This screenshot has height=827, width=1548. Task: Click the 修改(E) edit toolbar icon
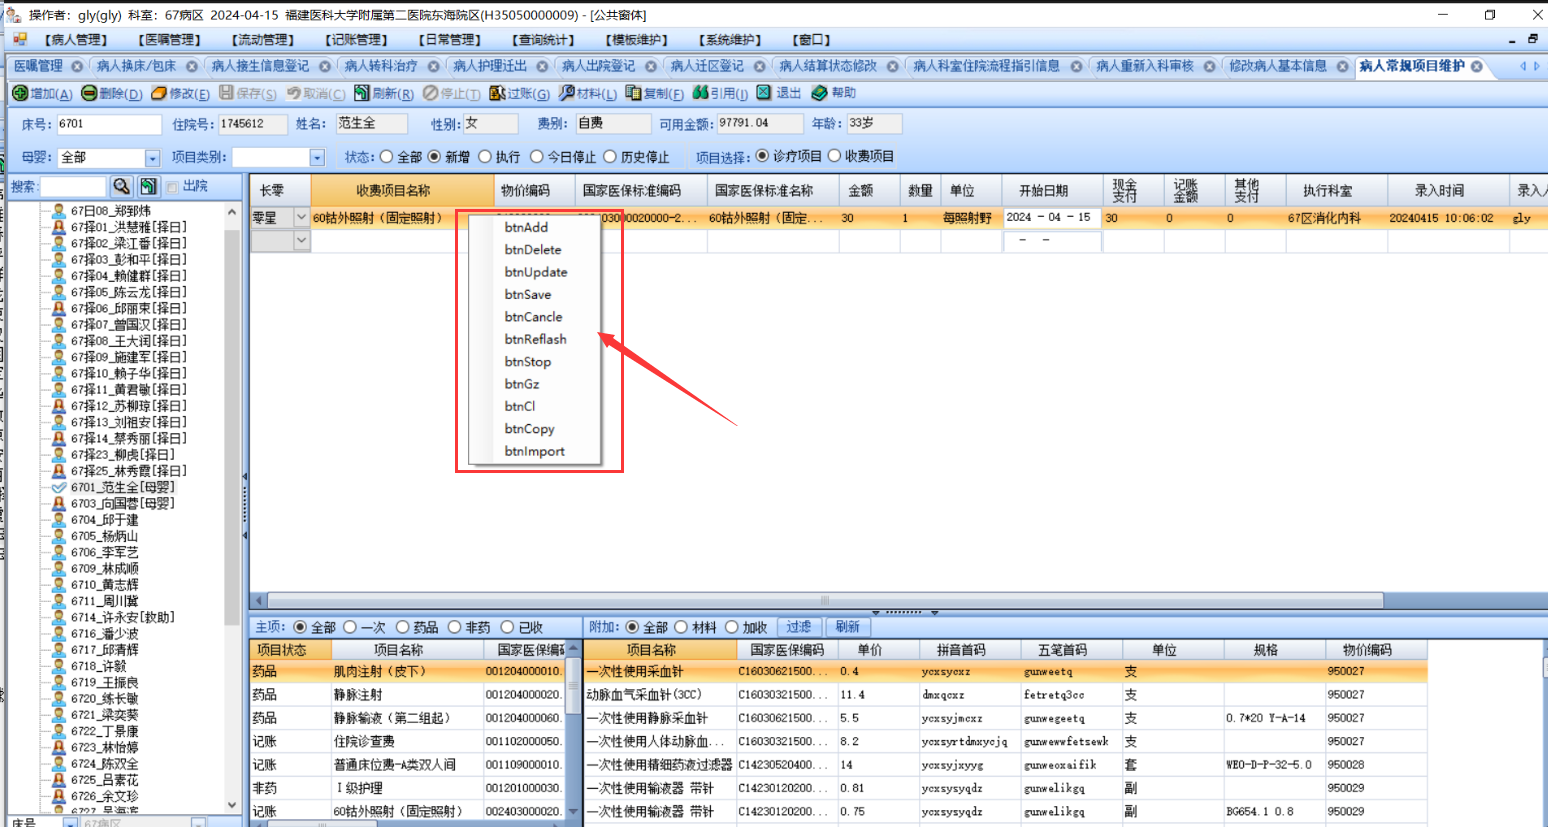pyautogui.click(x=159, y=93)
